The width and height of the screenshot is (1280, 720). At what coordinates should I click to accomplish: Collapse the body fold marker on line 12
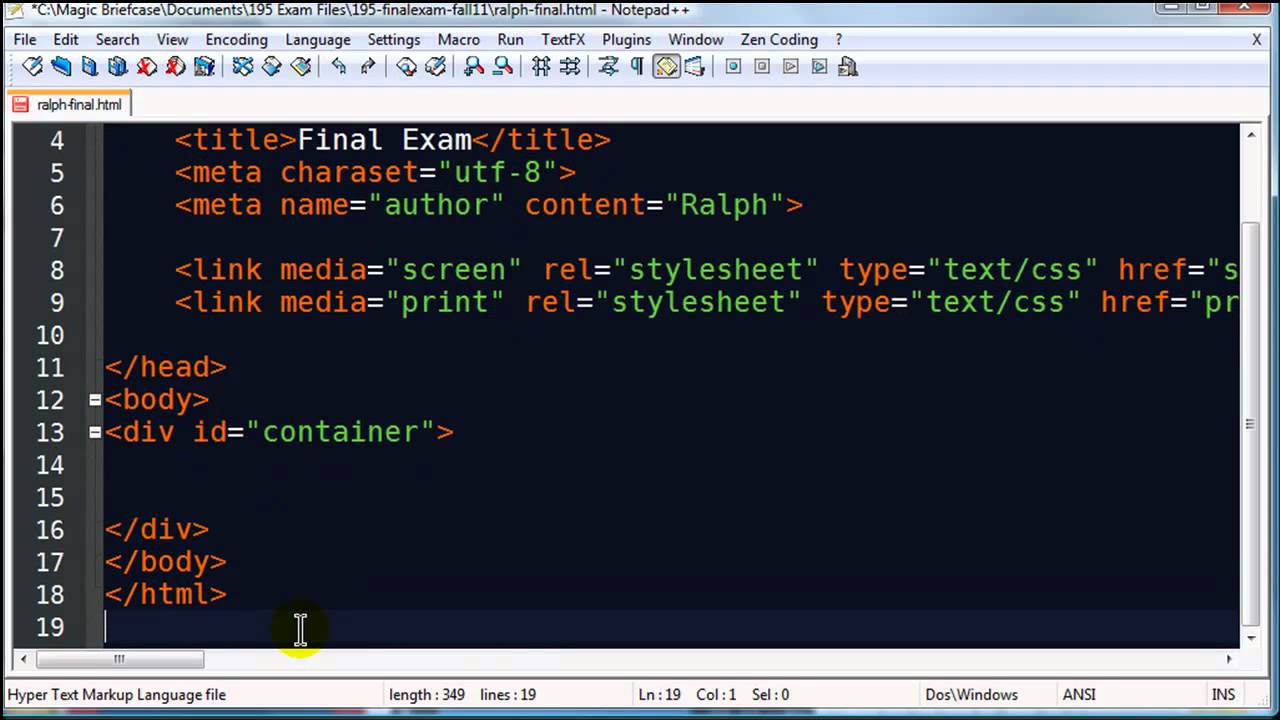(x=95, y=400)
